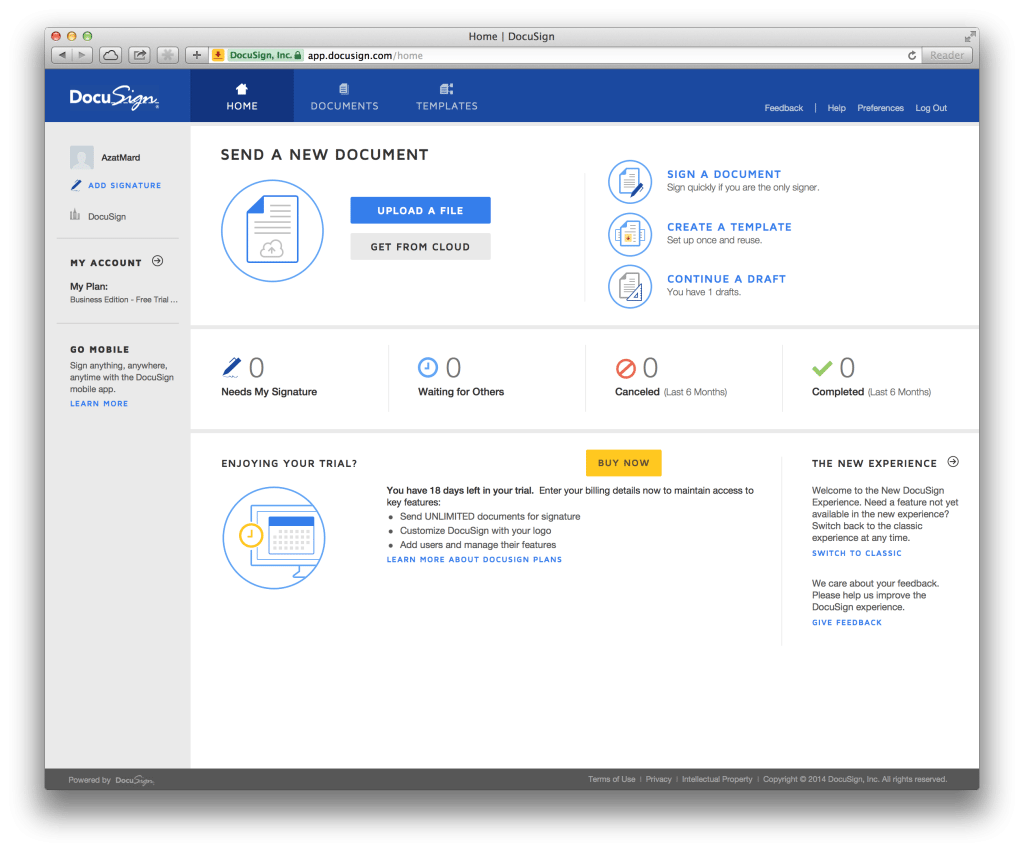Viewport: 1024px width, 852px height.
Task: Open My Account arrow icon
Action: point(157,261)
